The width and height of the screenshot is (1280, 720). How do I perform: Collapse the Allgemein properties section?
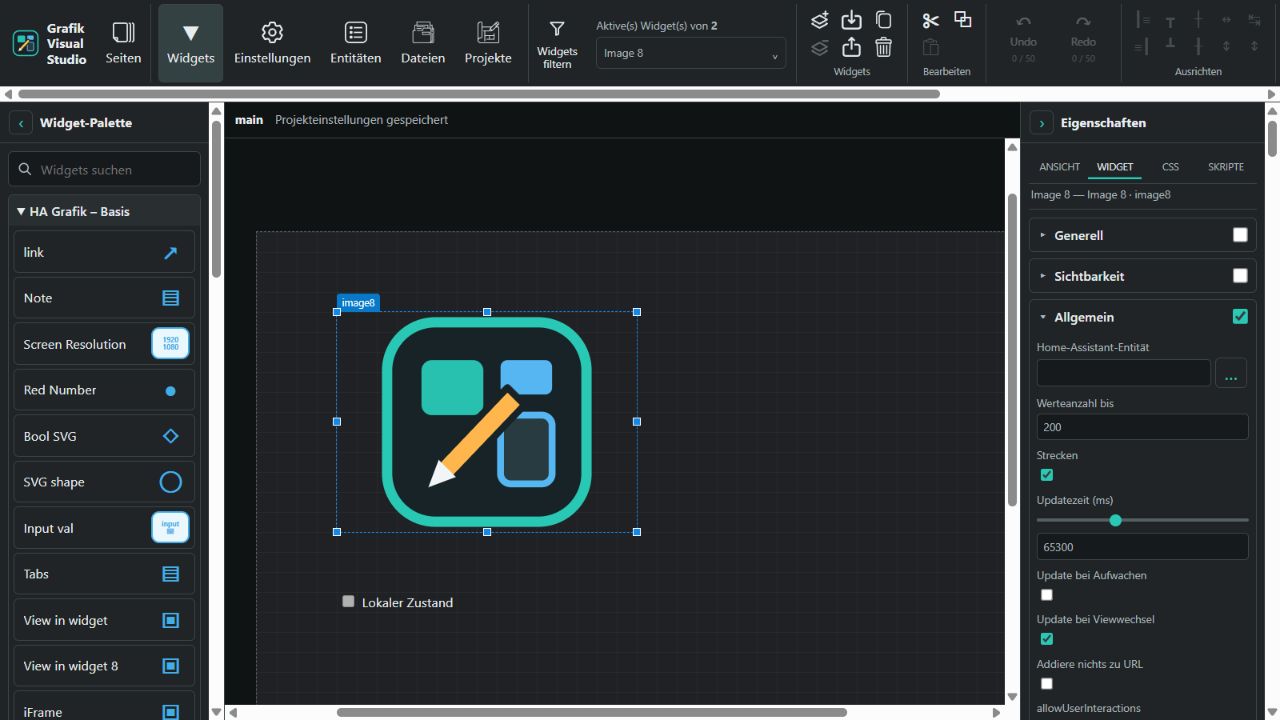[1043, 317]
